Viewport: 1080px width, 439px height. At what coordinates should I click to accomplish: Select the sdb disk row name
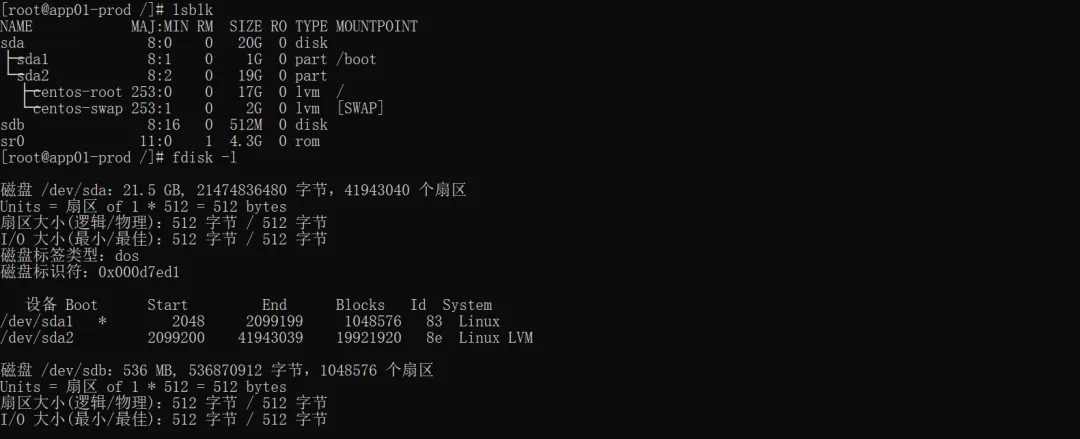click(12, 125)
